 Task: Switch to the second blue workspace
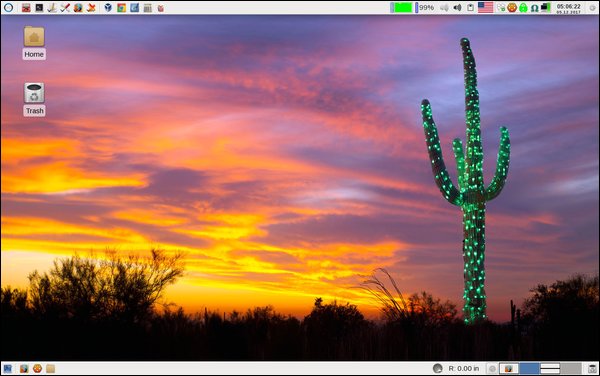click(529, 368)
